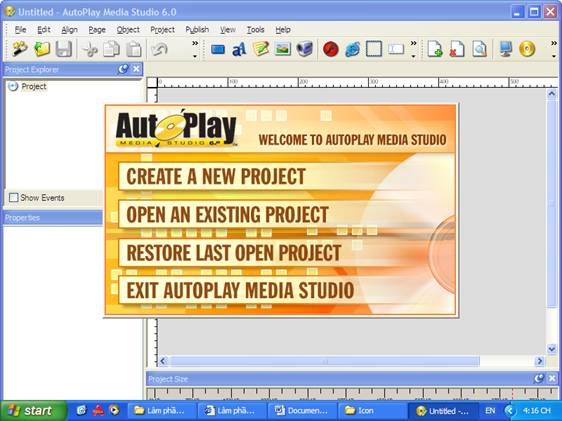
Task: Close the Project Size panel
Action: click(552, 378)
